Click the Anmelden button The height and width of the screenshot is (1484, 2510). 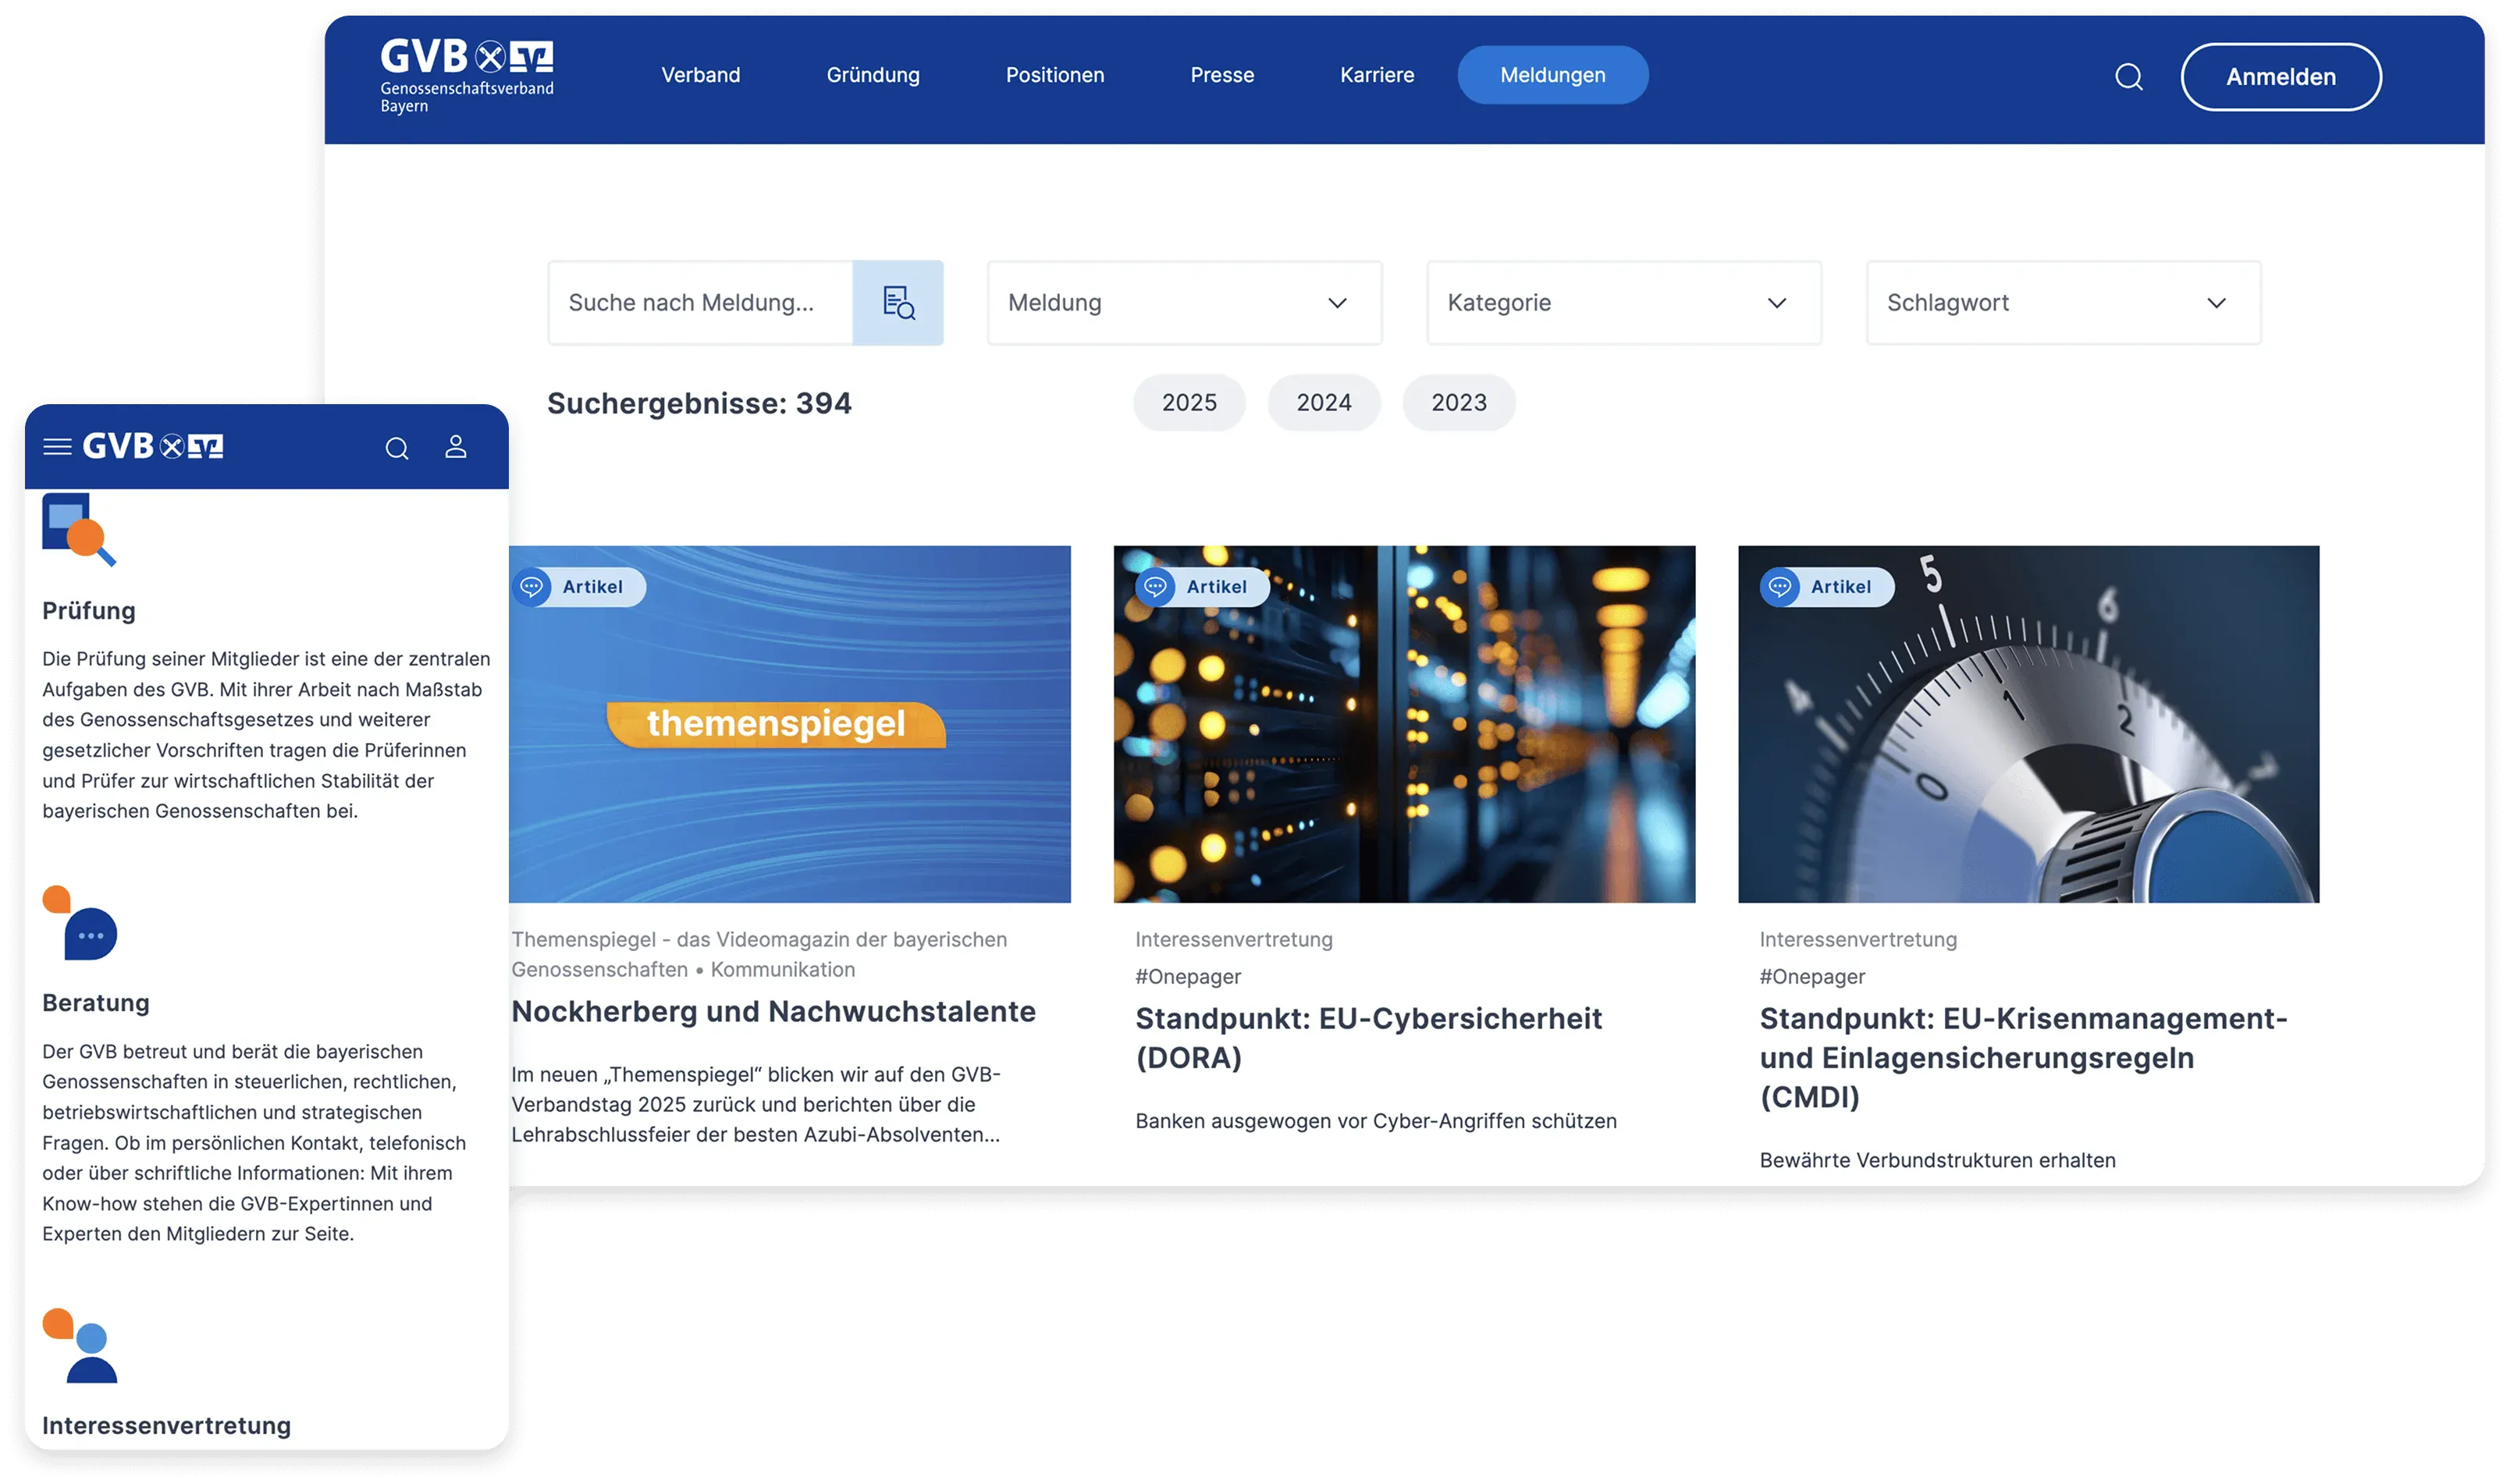[x=2280, y=77]
